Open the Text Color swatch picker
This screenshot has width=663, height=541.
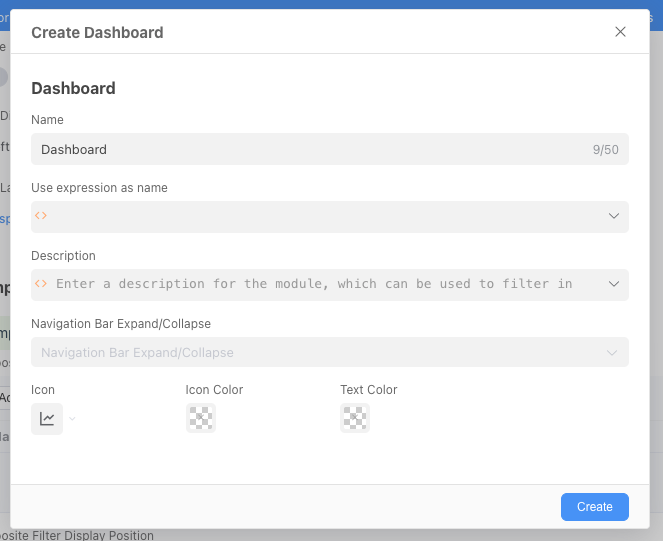(x=355, y=419)
